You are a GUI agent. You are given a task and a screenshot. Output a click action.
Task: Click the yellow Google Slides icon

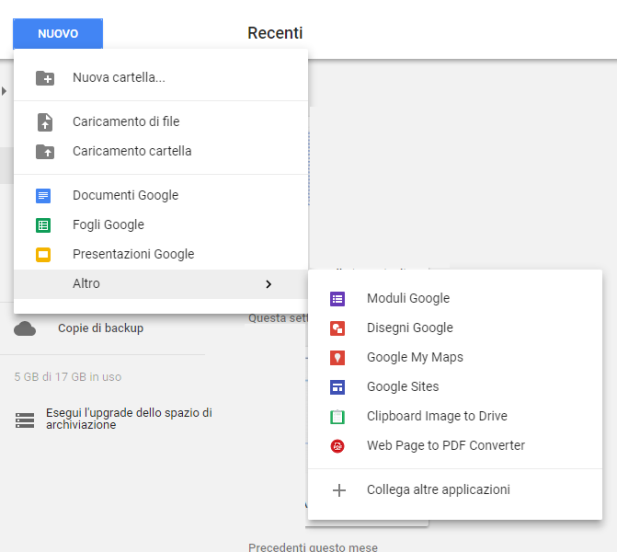[x=43, y=255]
